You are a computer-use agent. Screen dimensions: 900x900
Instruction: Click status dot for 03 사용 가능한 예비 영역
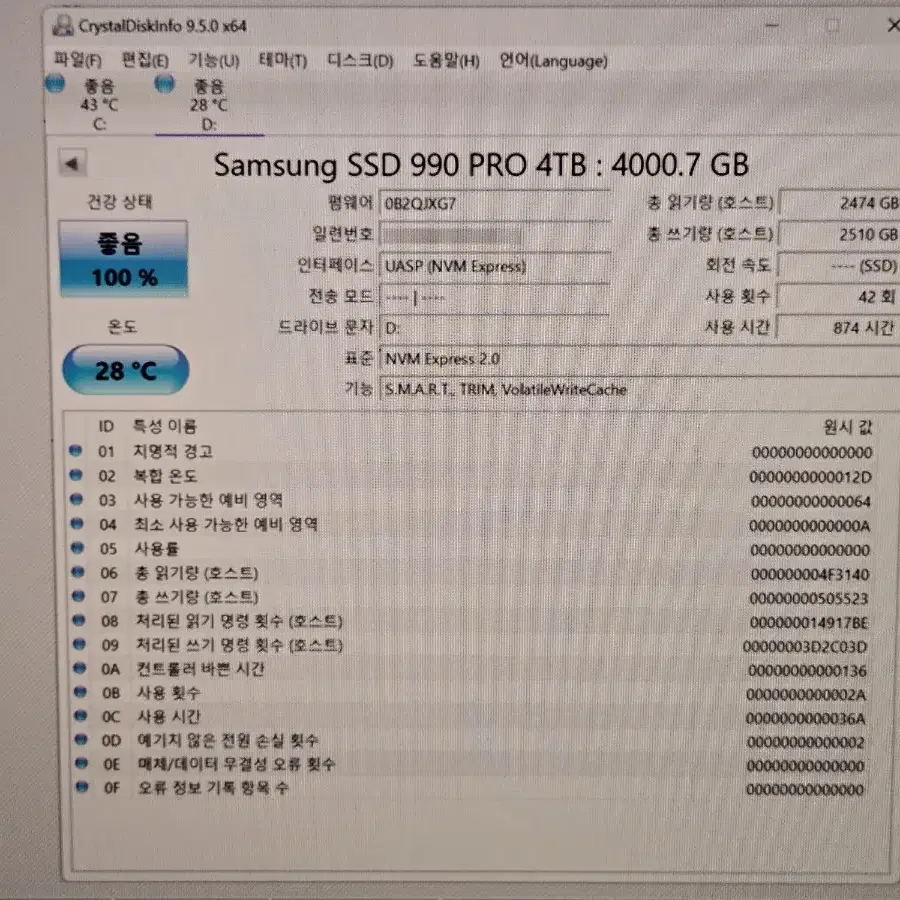[x=76, y=499]
